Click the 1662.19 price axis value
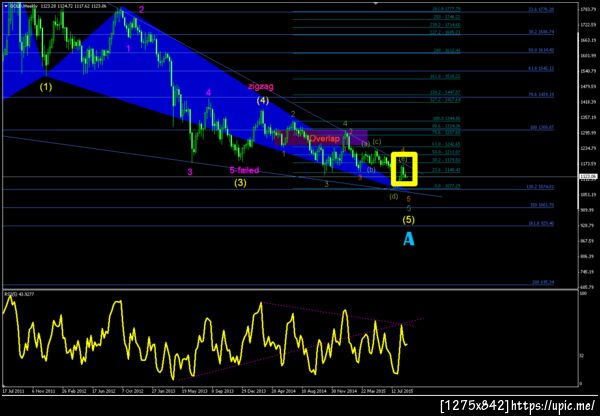This screenshot has height=416, width=600. pos(588,40)
